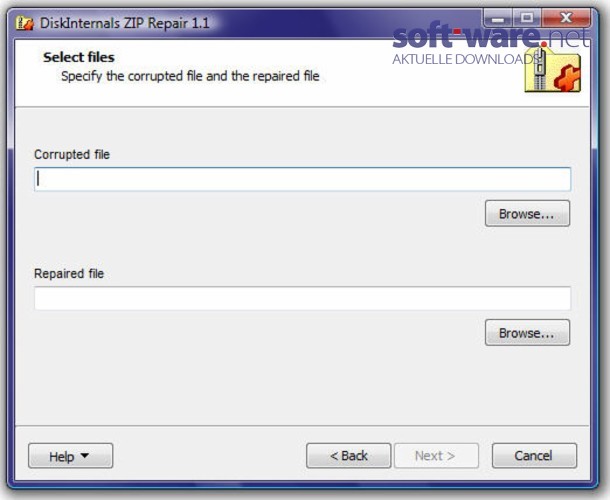
Task: Click the 'Corrupted file' label
Action: (x=72, y=154)
